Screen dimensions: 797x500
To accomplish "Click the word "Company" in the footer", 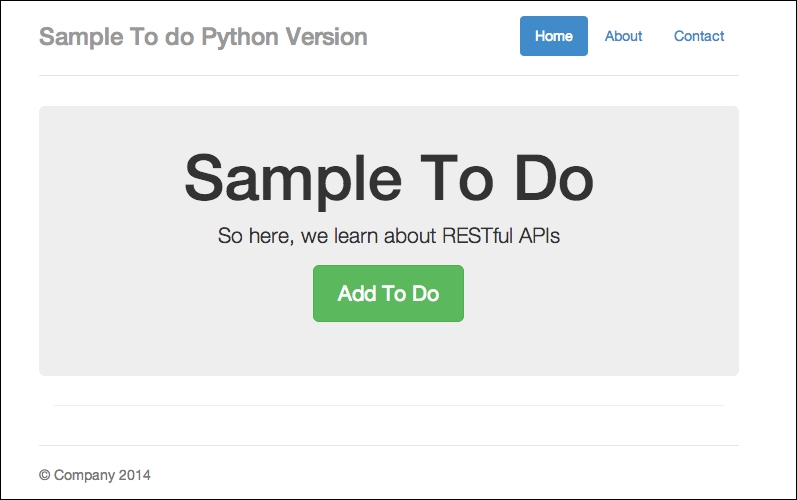I will click(x=84, y=475).
